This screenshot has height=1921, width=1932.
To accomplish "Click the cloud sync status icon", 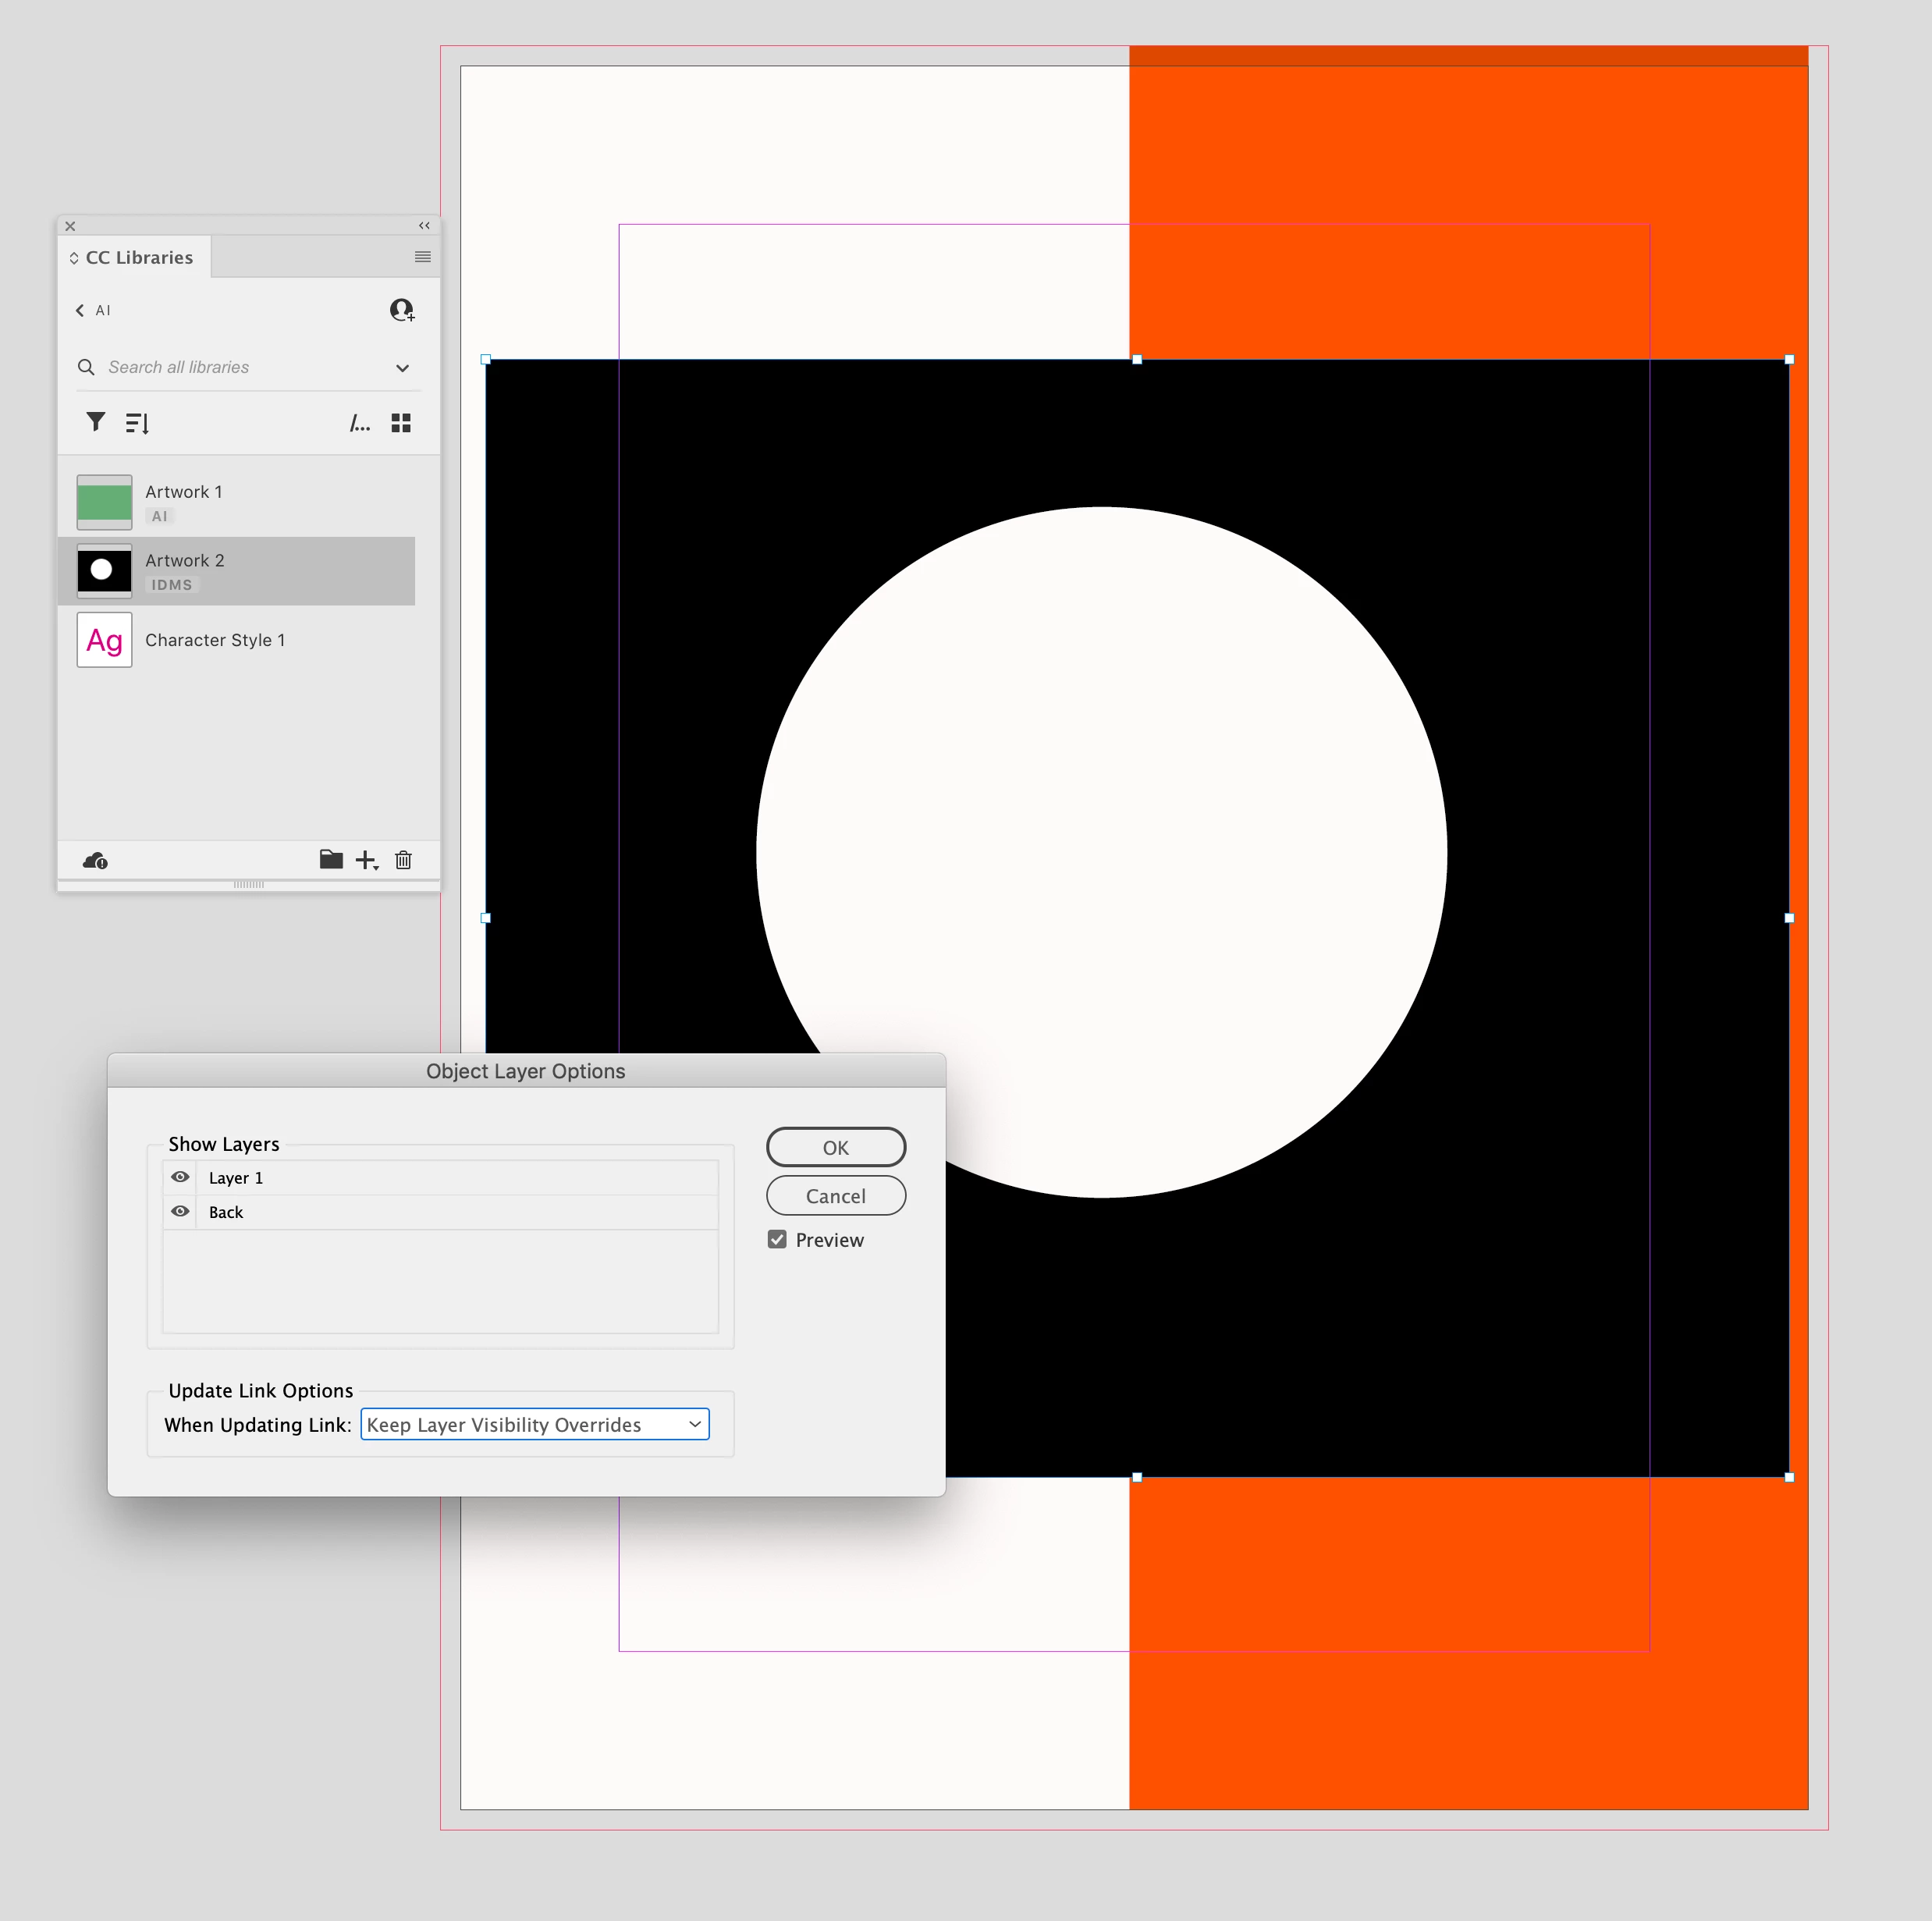I will 95,860.
